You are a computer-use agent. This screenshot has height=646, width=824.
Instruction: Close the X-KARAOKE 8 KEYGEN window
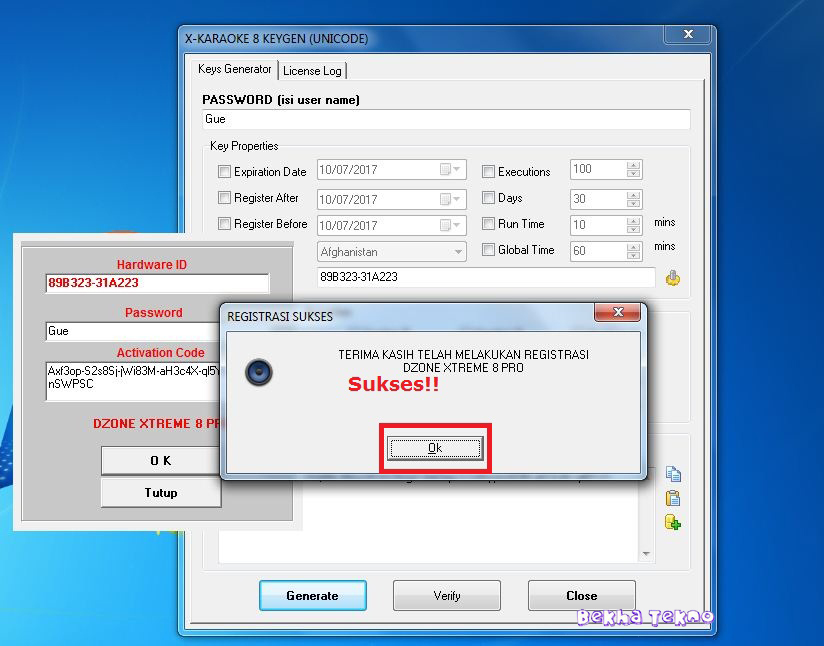(x=688, y=34)
